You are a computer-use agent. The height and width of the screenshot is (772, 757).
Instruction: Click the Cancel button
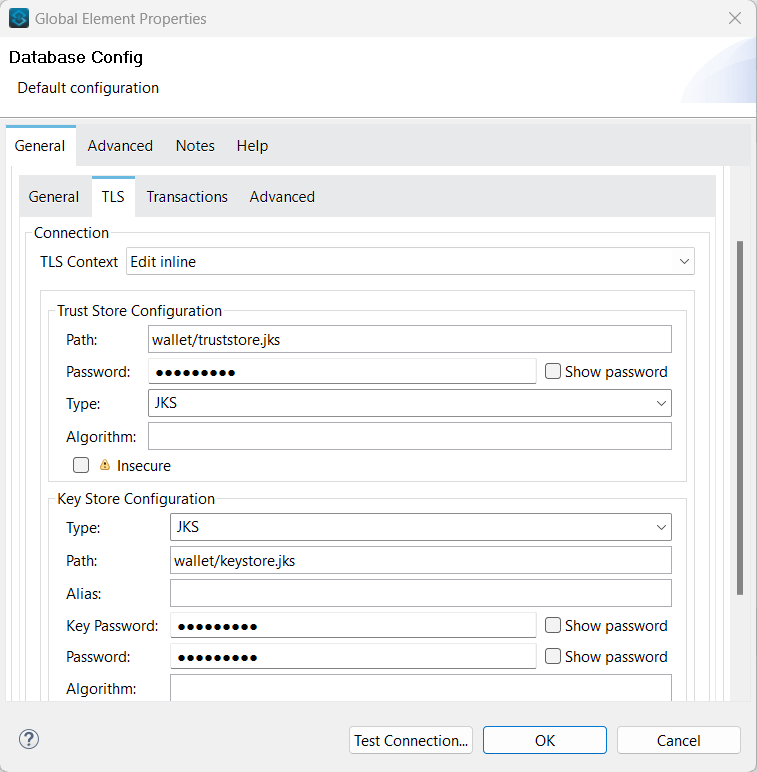[x=678, y=740]
